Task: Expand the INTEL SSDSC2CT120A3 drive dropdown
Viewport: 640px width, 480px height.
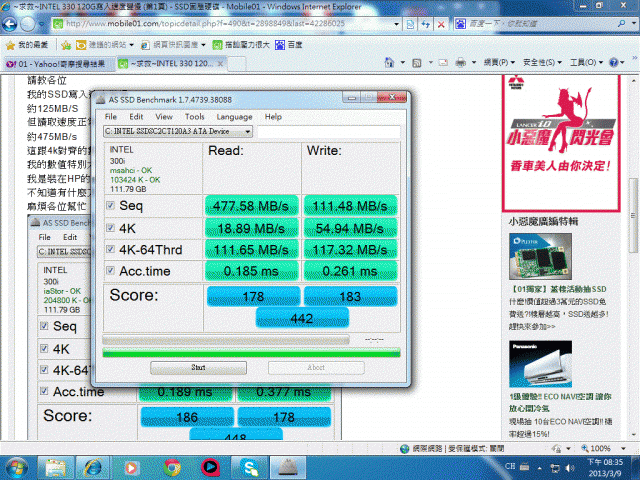Action: (x=247, y=131)
